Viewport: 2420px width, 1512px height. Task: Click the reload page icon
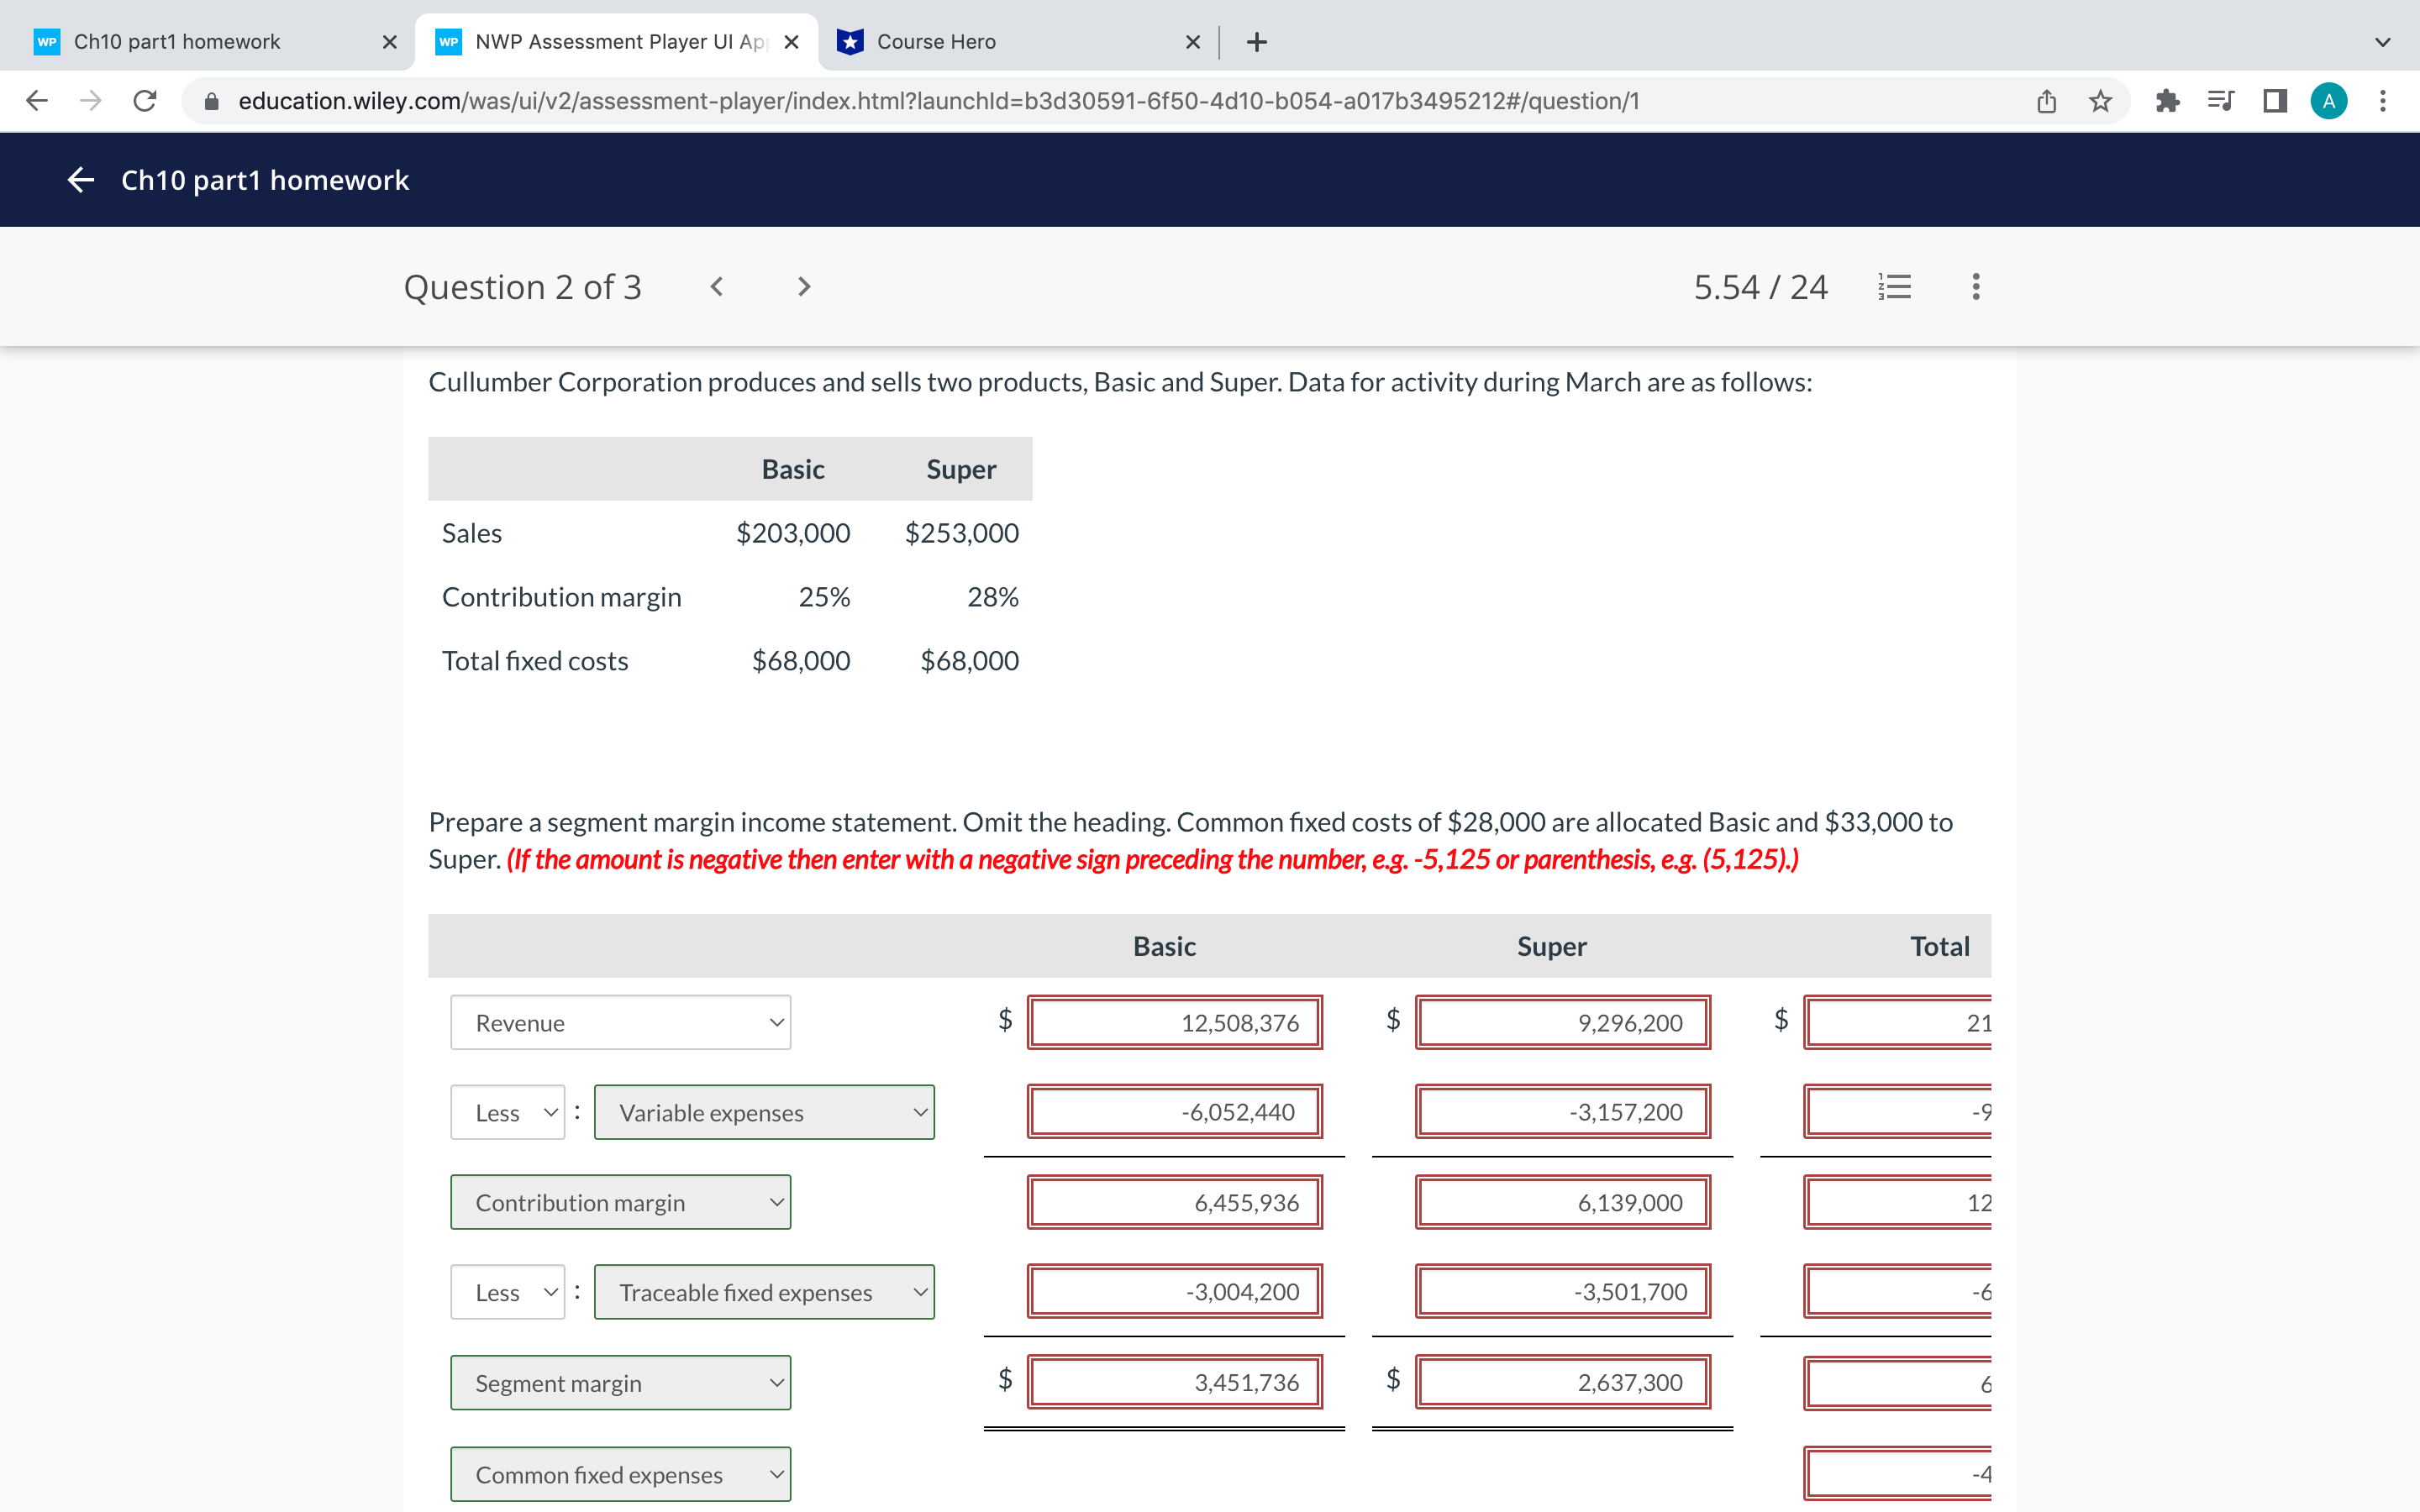tap(144, 100)
